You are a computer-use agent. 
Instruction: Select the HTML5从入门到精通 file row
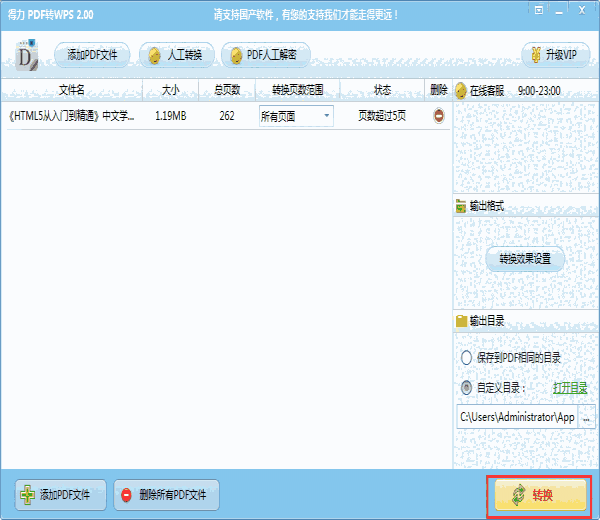click(228, 116)
